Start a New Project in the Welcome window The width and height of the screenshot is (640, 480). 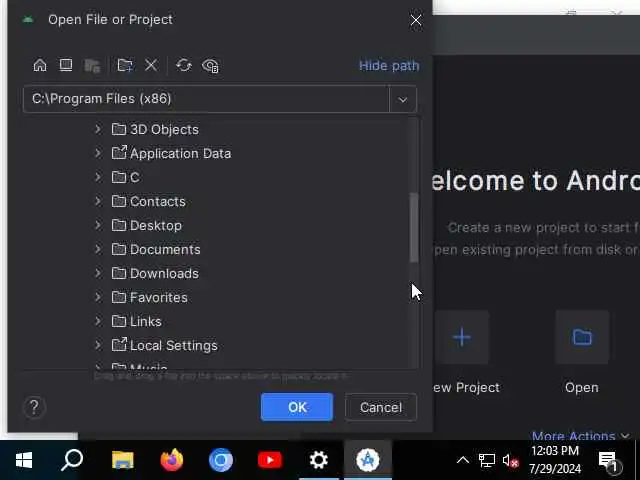462,337
